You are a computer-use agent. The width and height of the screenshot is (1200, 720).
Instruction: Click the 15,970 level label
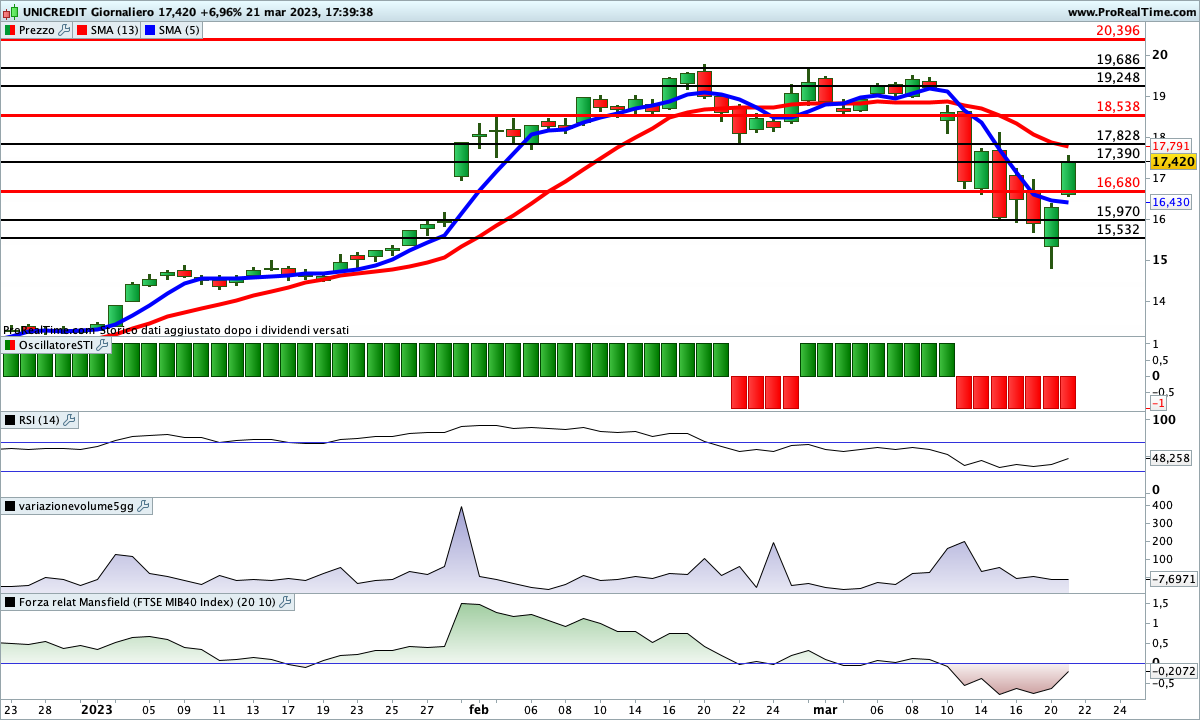(1118, 212)
